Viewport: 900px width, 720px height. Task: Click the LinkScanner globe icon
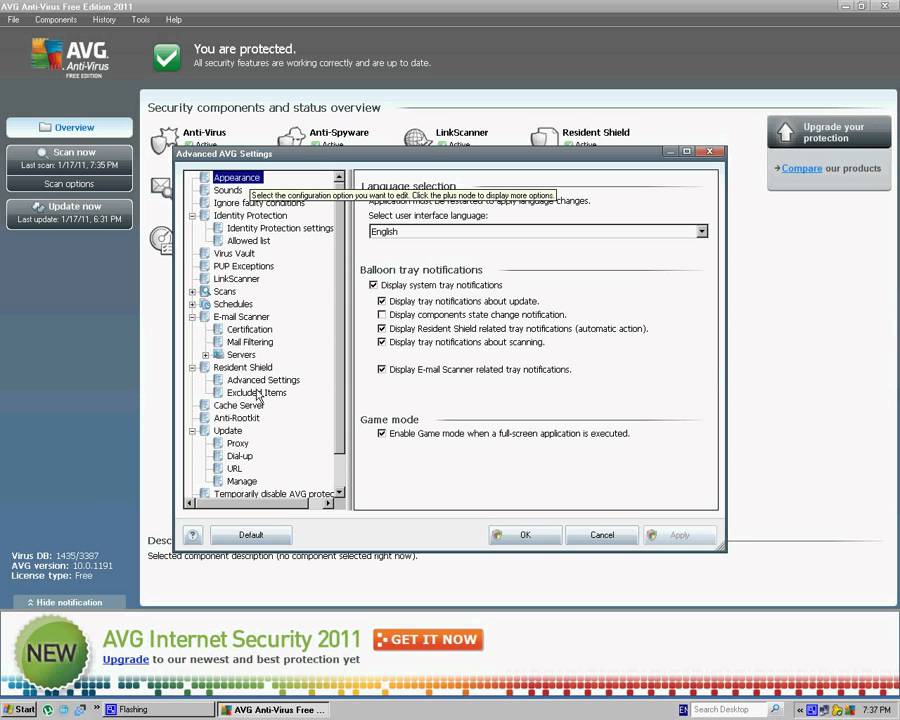pyautogui.click(x=417, y=138)
